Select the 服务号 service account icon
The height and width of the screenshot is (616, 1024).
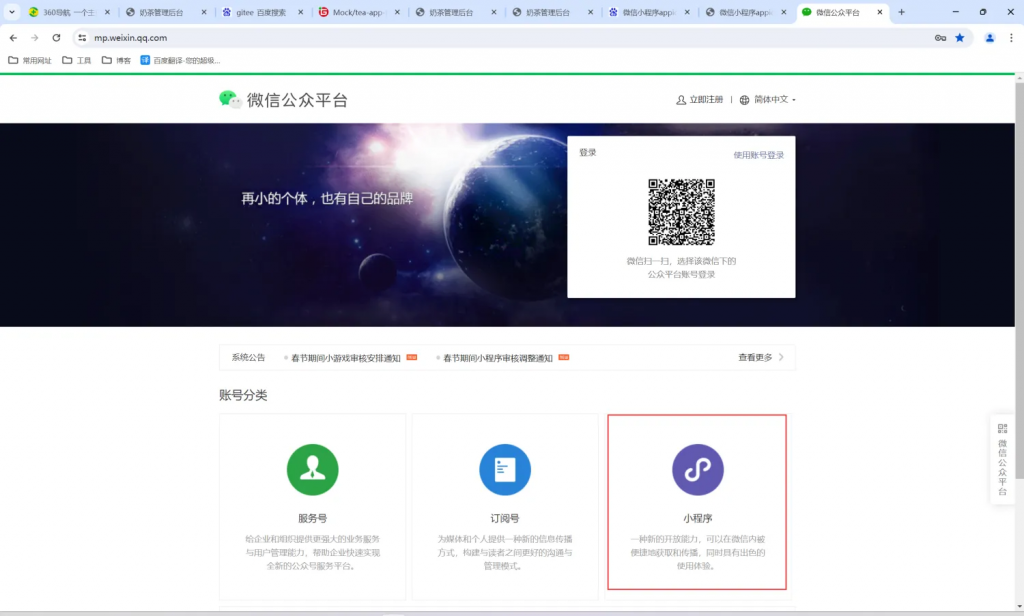[312, 470]
